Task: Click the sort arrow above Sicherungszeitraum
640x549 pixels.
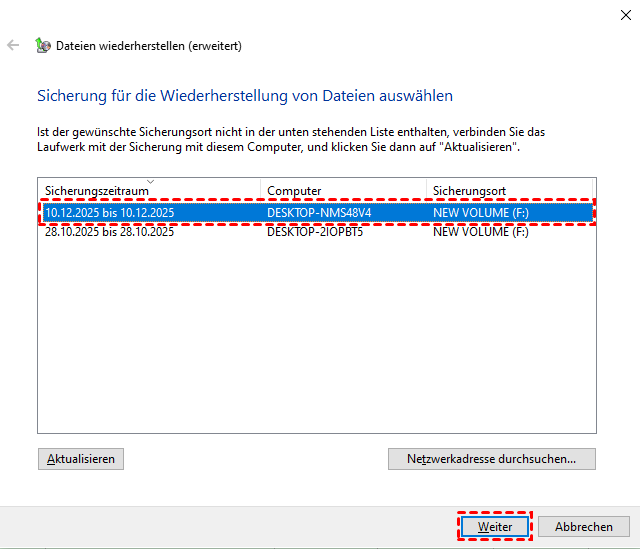Action: point(150,181)
